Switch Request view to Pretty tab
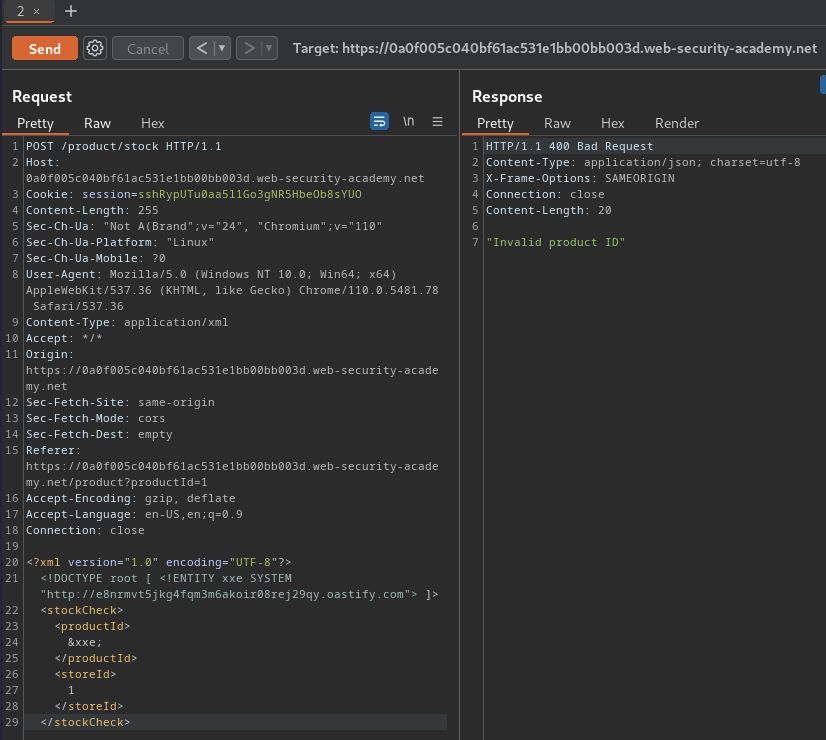This screenshot has width=826, height=740. pos(35,123)
